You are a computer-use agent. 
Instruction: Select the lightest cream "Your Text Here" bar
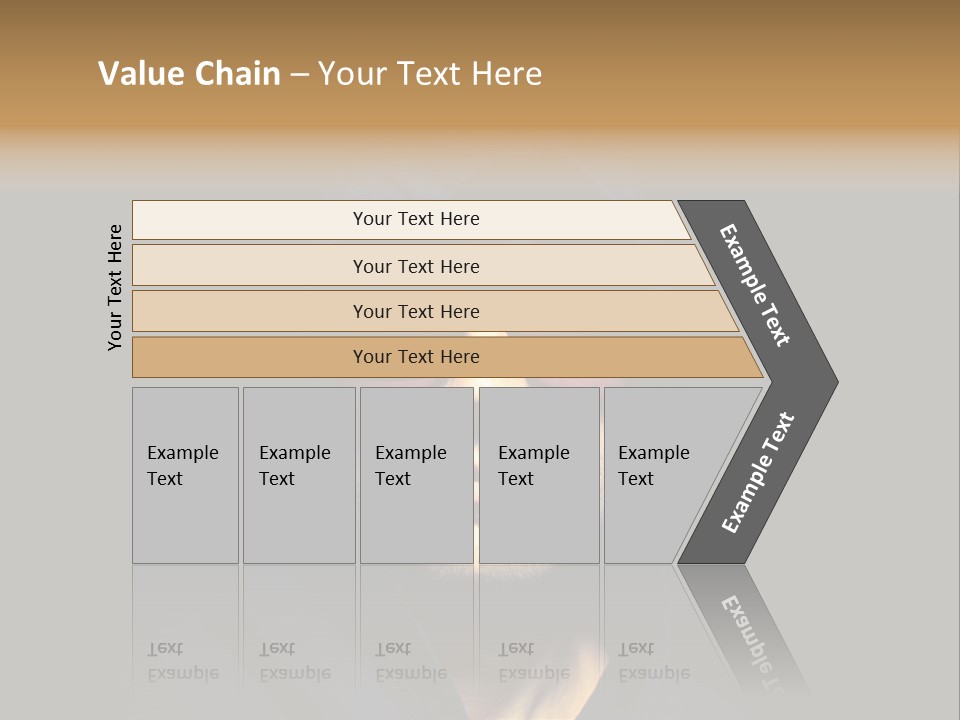411,220
